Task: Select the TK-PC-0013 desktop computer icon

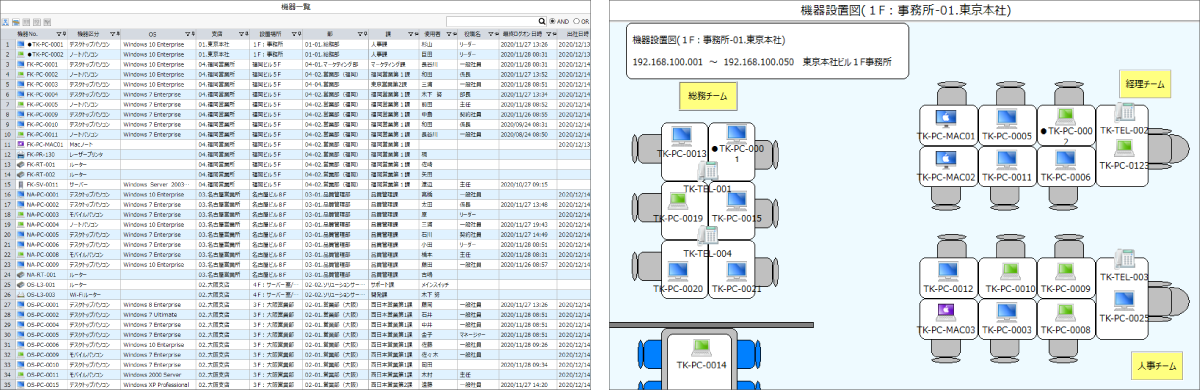Action: pos(681,136)
